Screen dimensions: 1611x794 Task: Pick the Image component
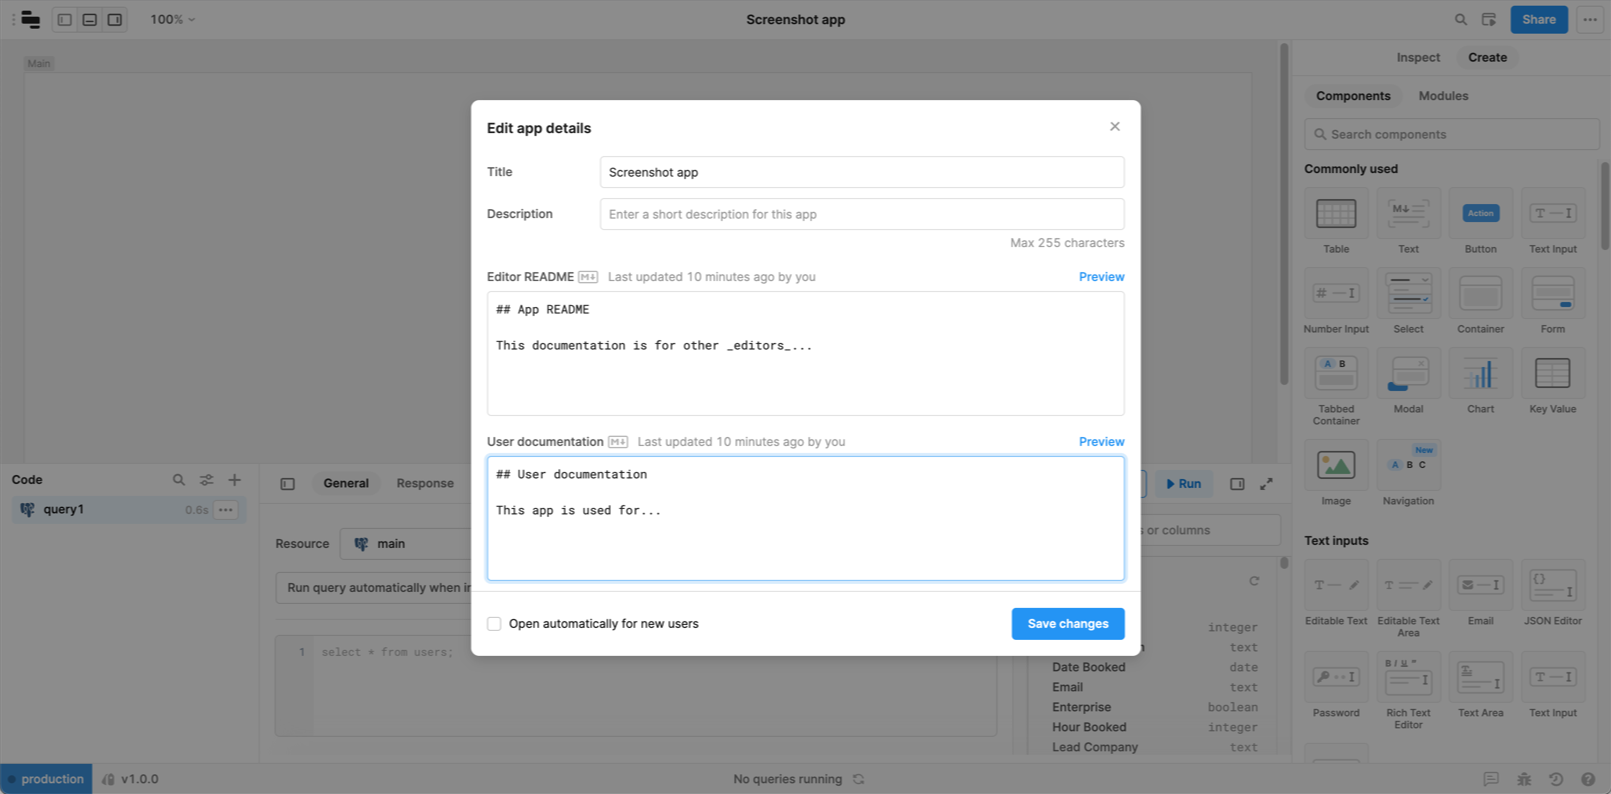[x=1336, y=473]
